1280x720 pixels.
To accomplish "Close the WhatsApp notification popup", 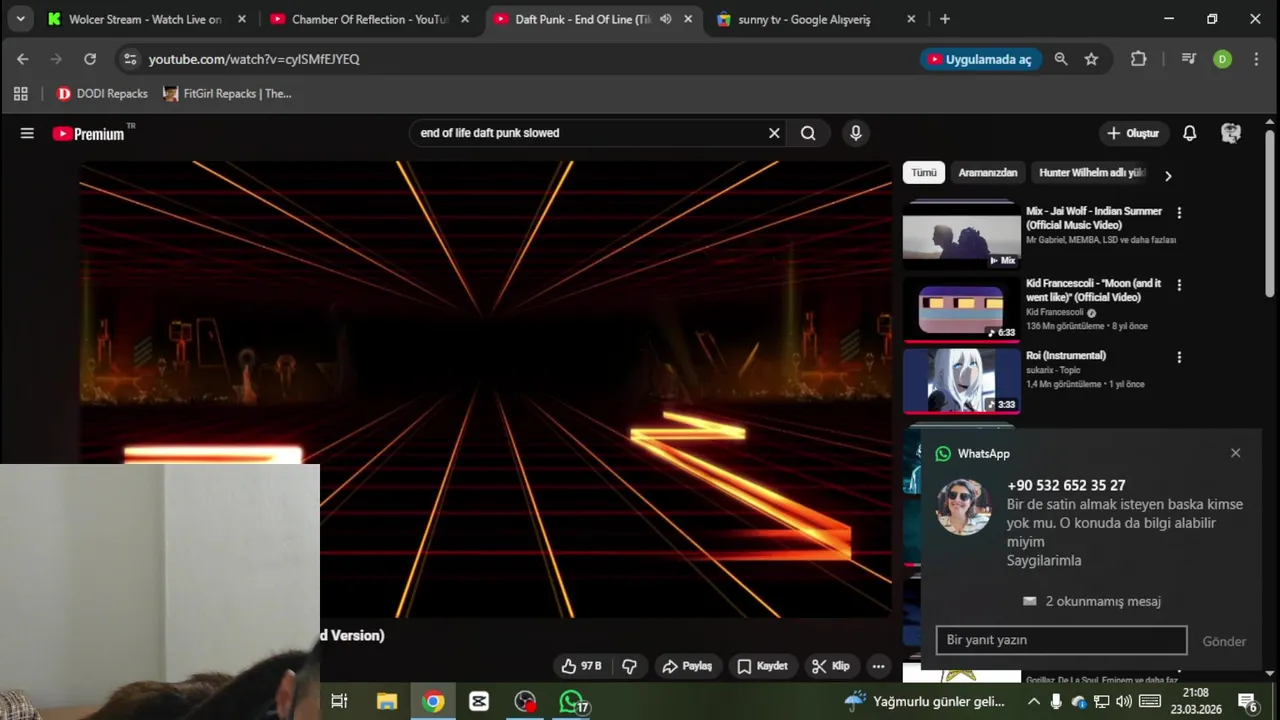I will 1235,453.
